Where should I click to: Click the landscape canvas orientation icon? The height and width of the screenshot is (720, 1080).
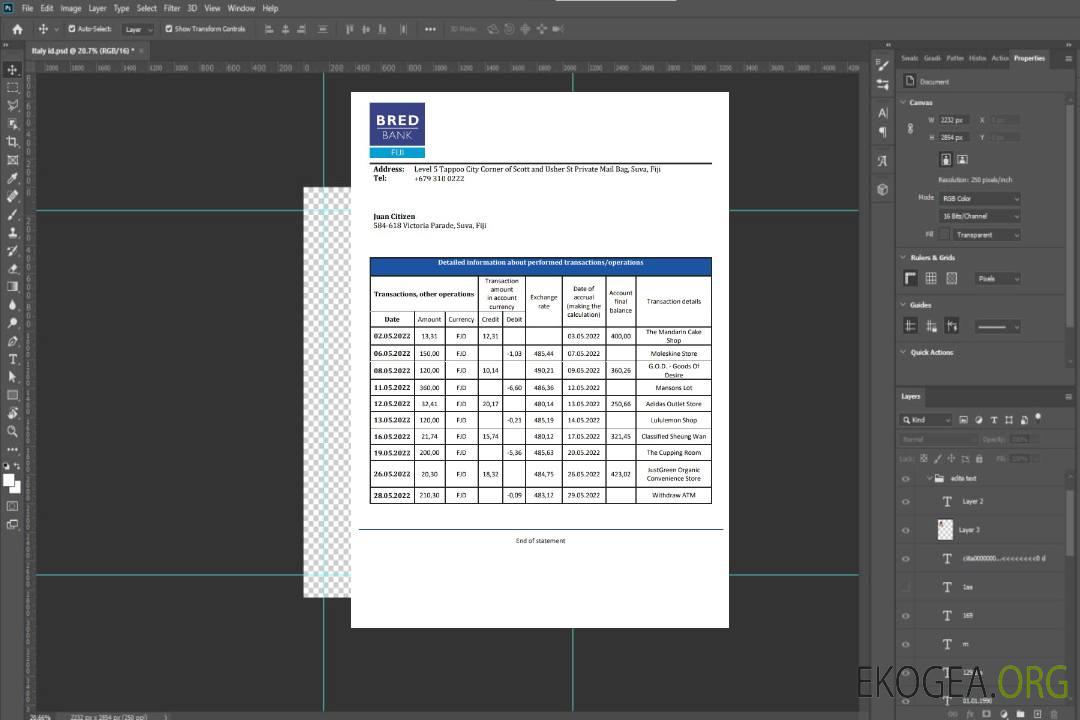point(962,159)
